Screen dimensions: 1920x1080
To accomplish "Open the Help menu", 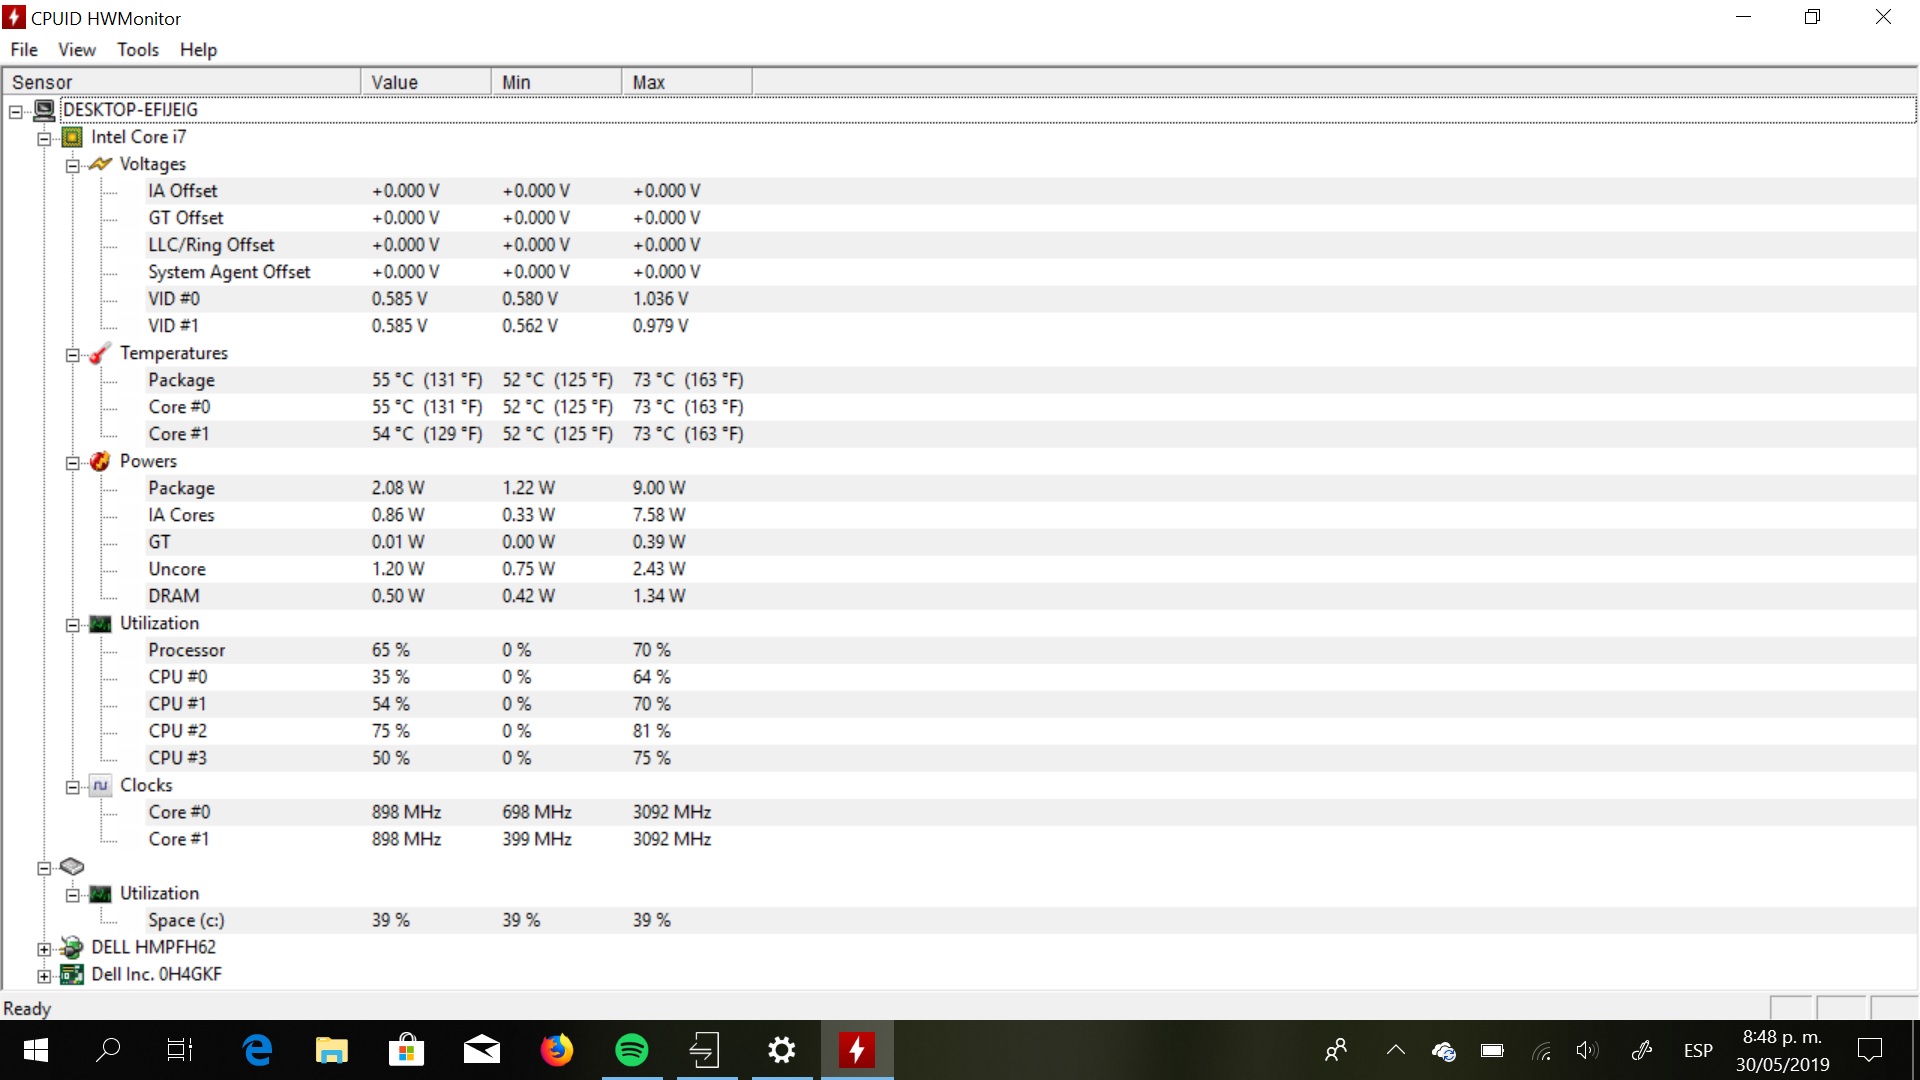I will click(x=198, y=50).
